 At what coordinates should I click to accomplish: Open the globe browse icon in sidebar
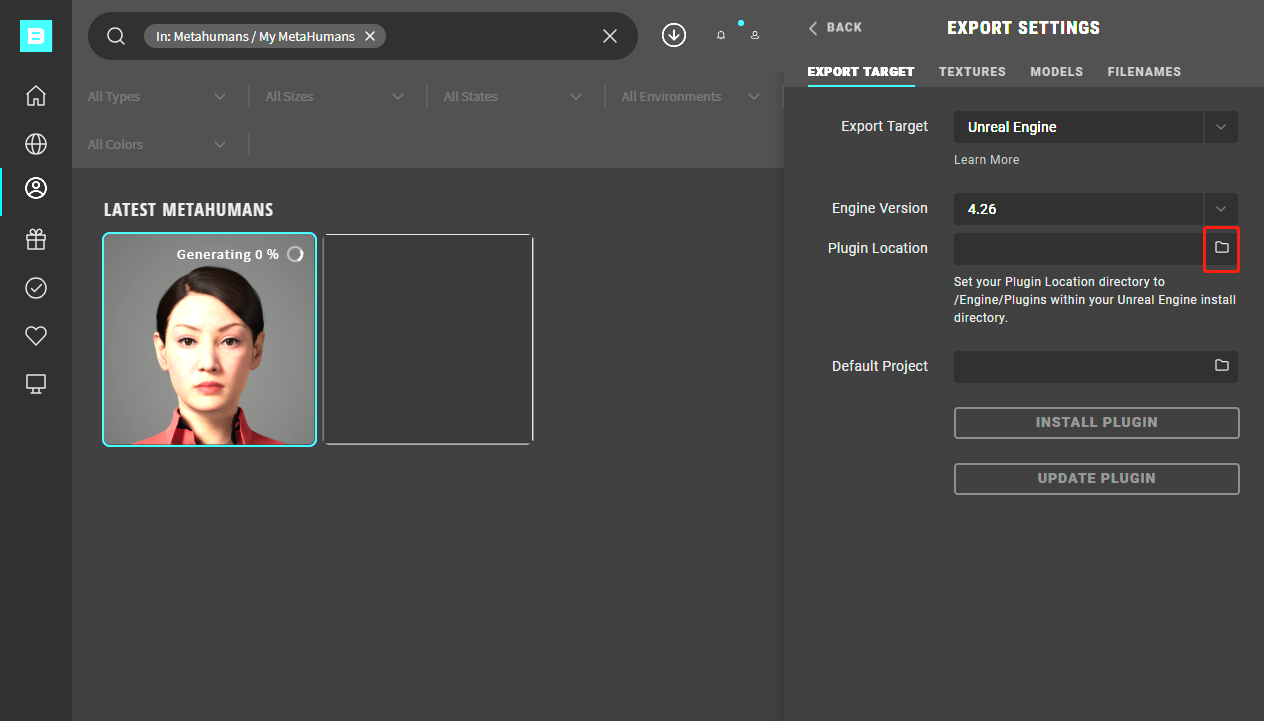[x=36, y=144]
